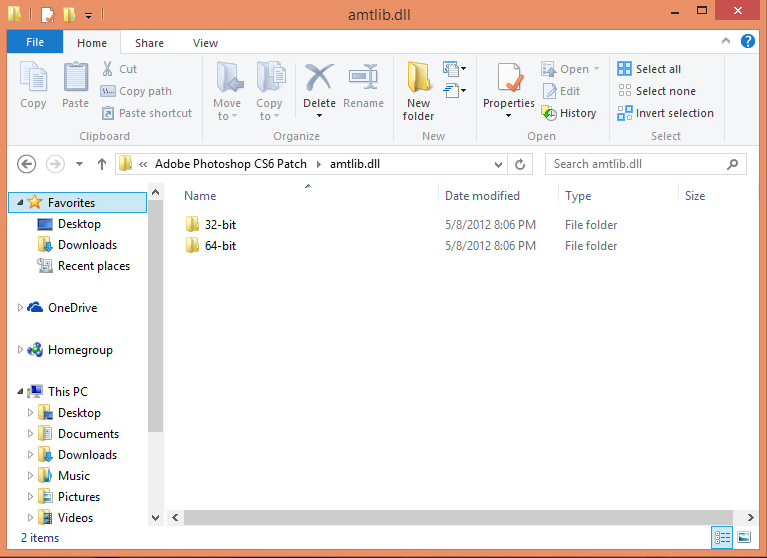
Task: Click Select none
Action: 656,91
